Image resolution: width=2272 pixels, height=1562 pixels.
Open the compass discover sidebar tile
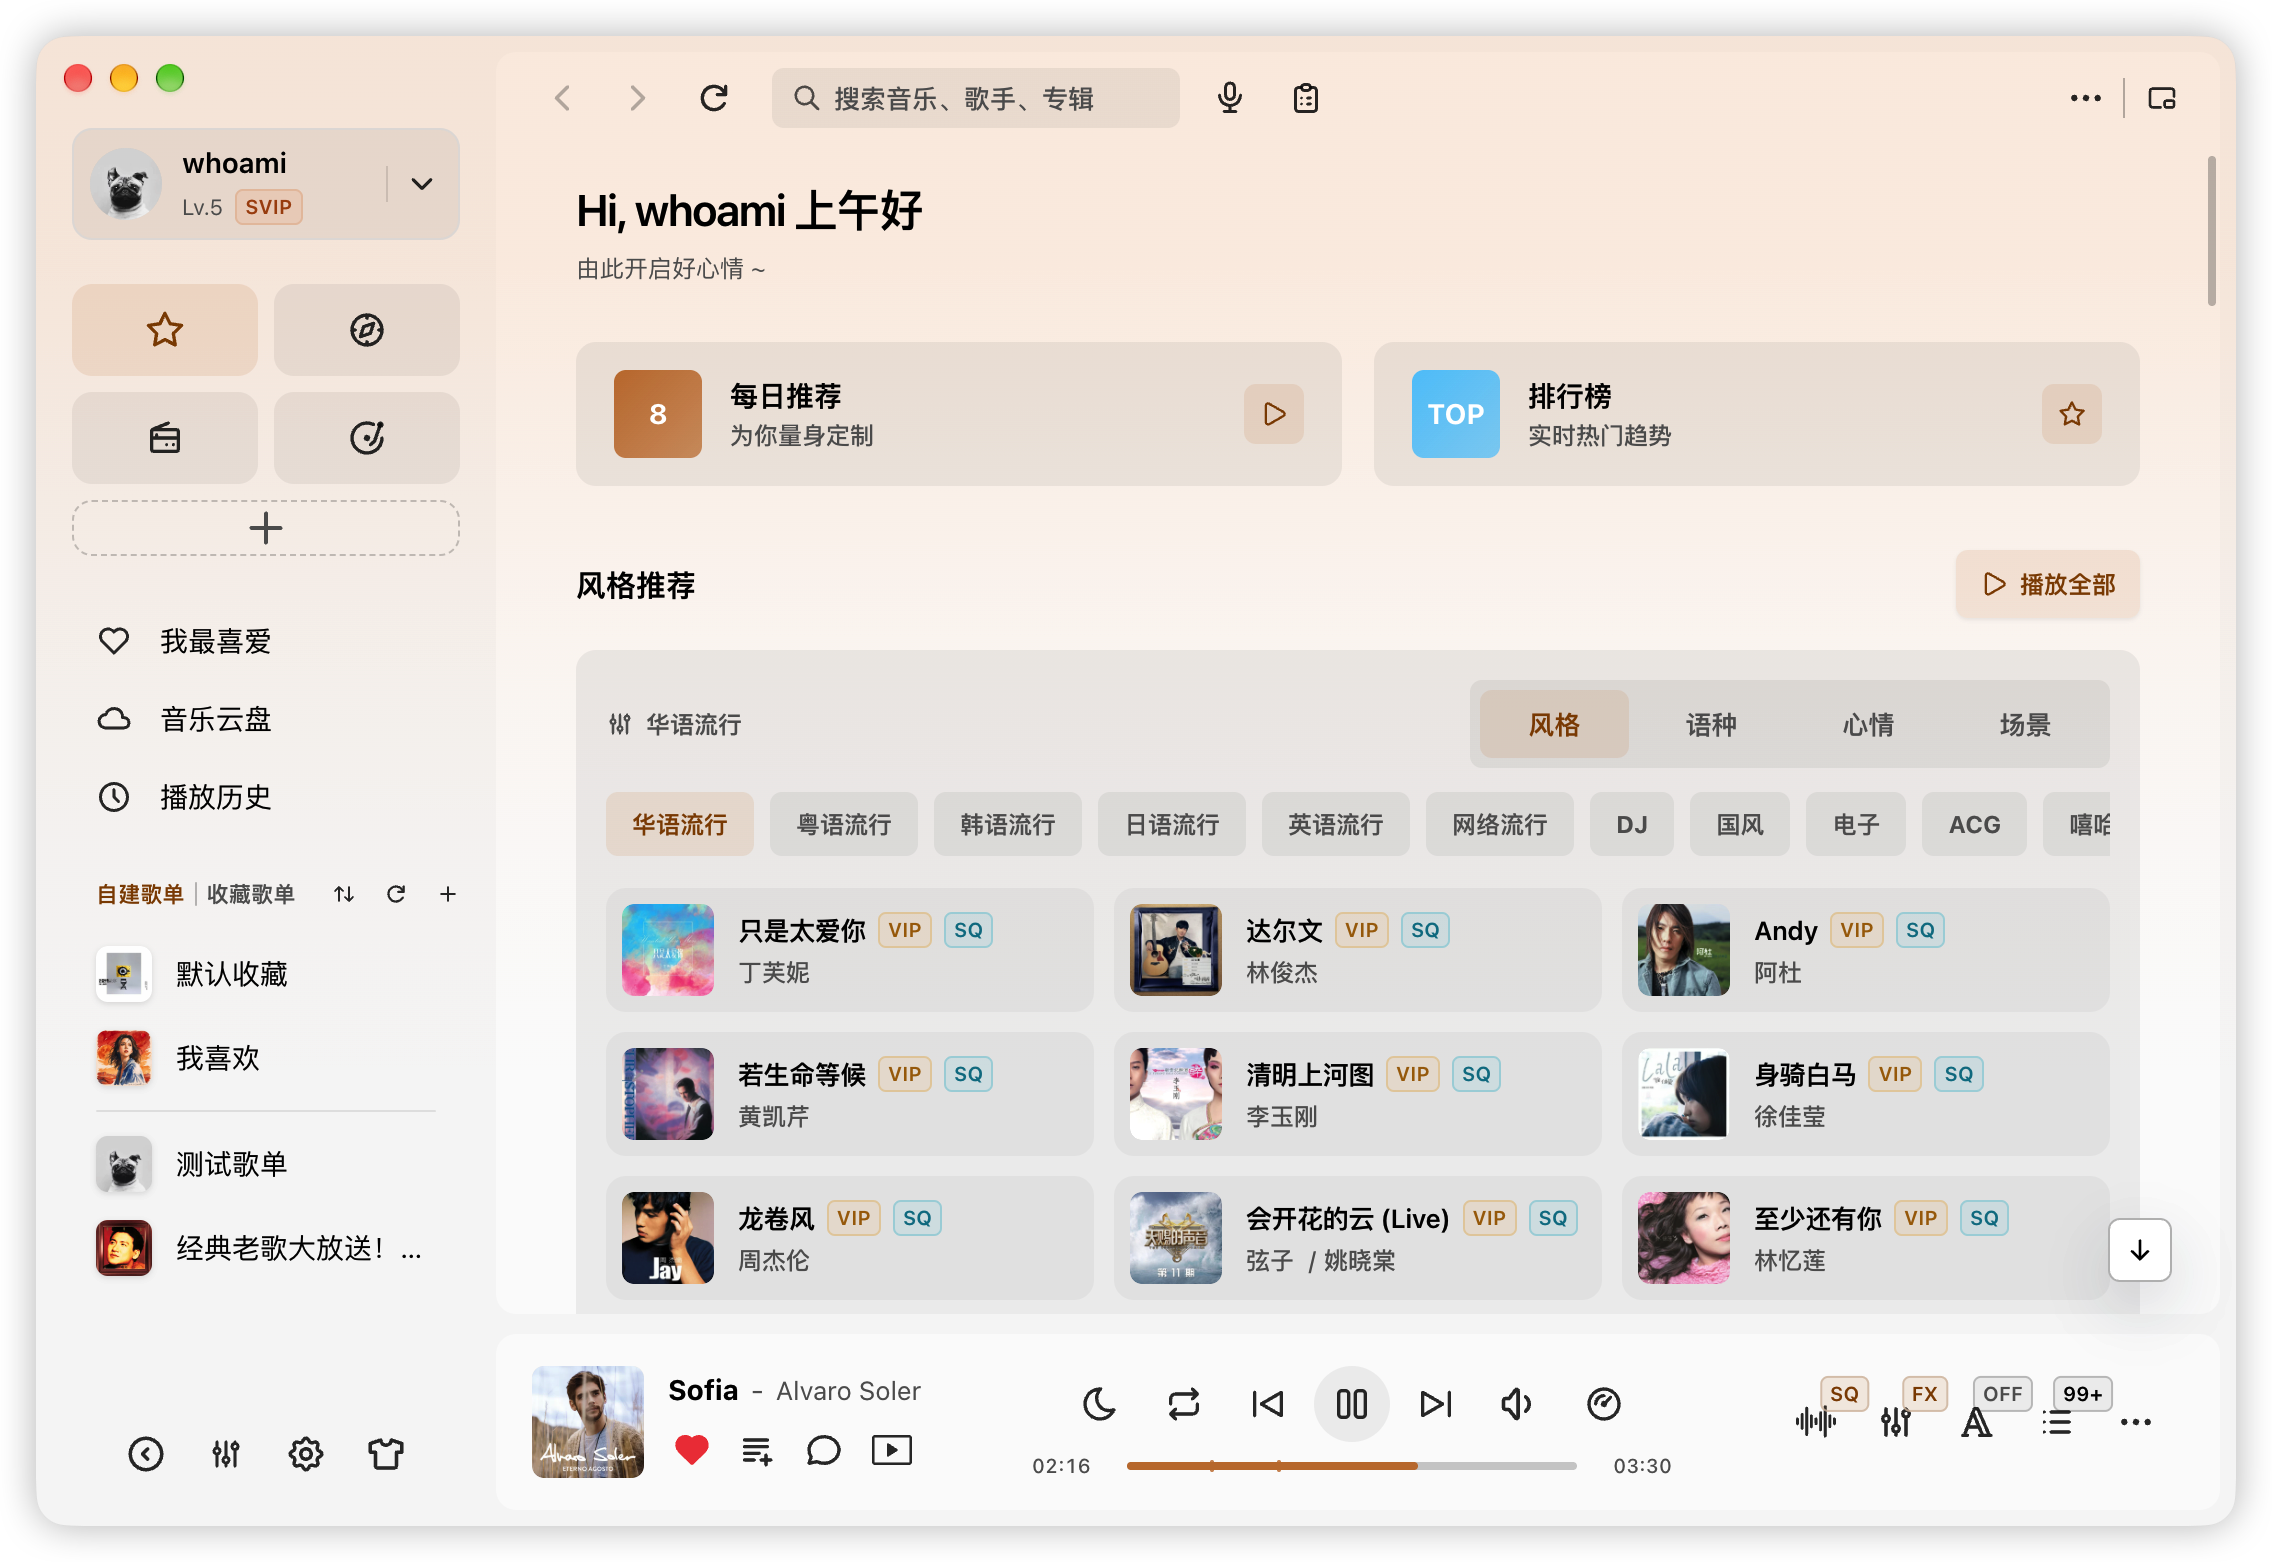point(367,330)
